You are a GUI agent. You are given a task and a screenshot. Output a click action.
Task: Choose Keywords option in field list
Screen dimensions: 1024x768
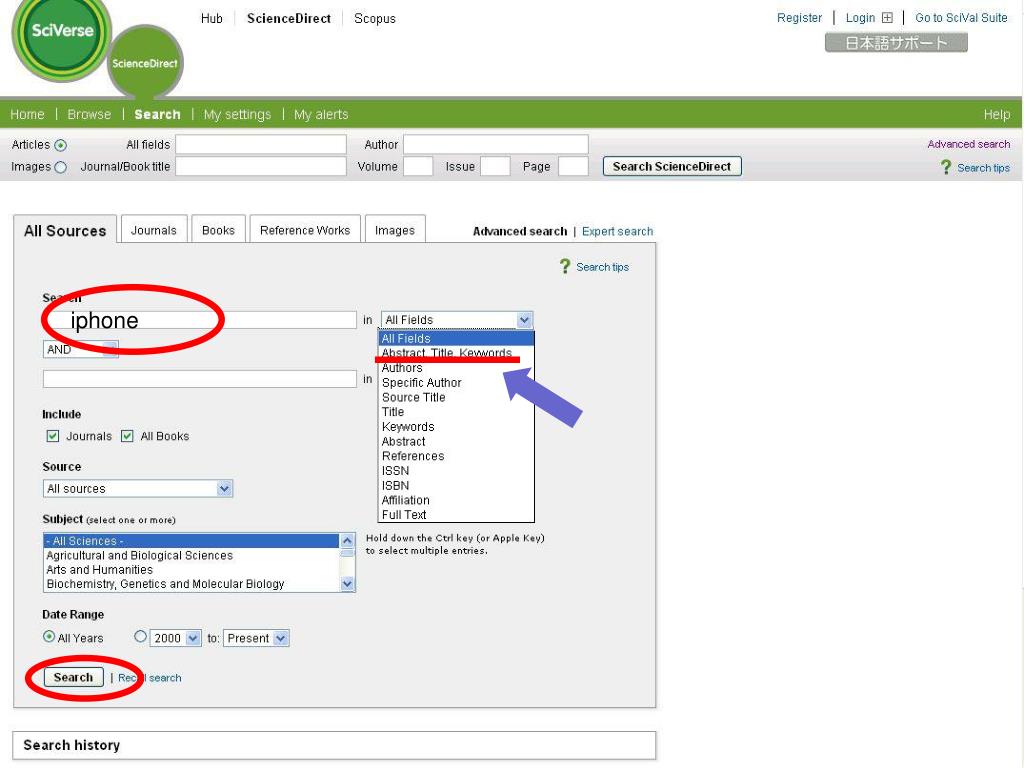point(456,426)
